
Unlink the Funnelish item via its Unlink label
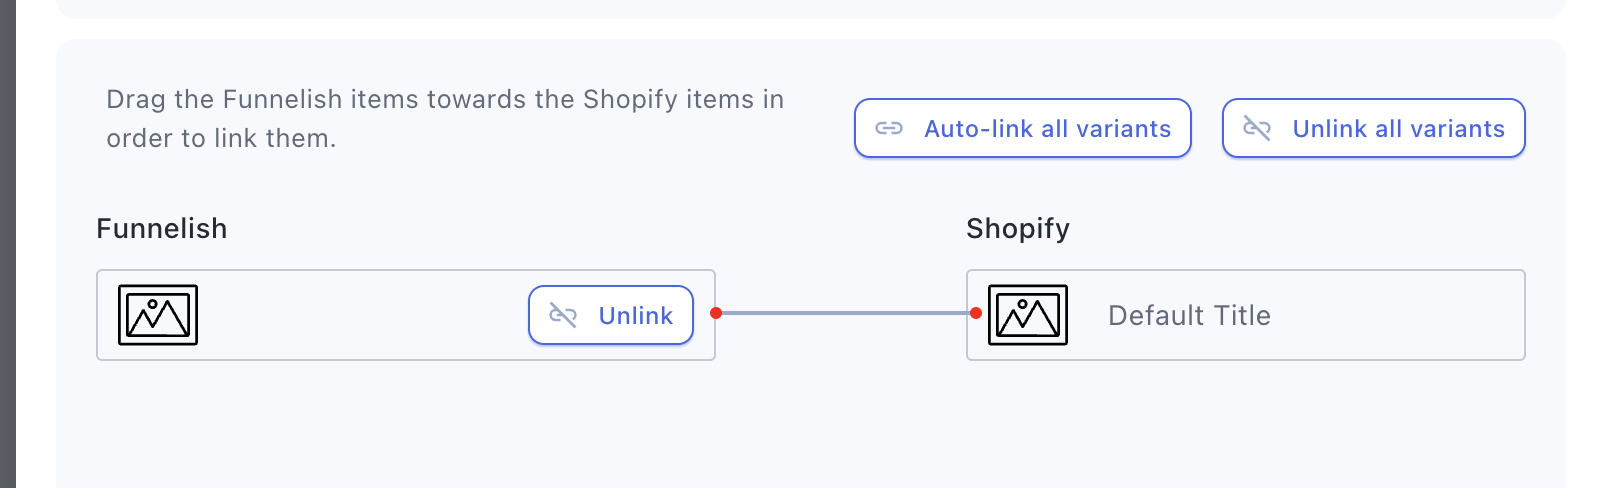pos(635,316)
